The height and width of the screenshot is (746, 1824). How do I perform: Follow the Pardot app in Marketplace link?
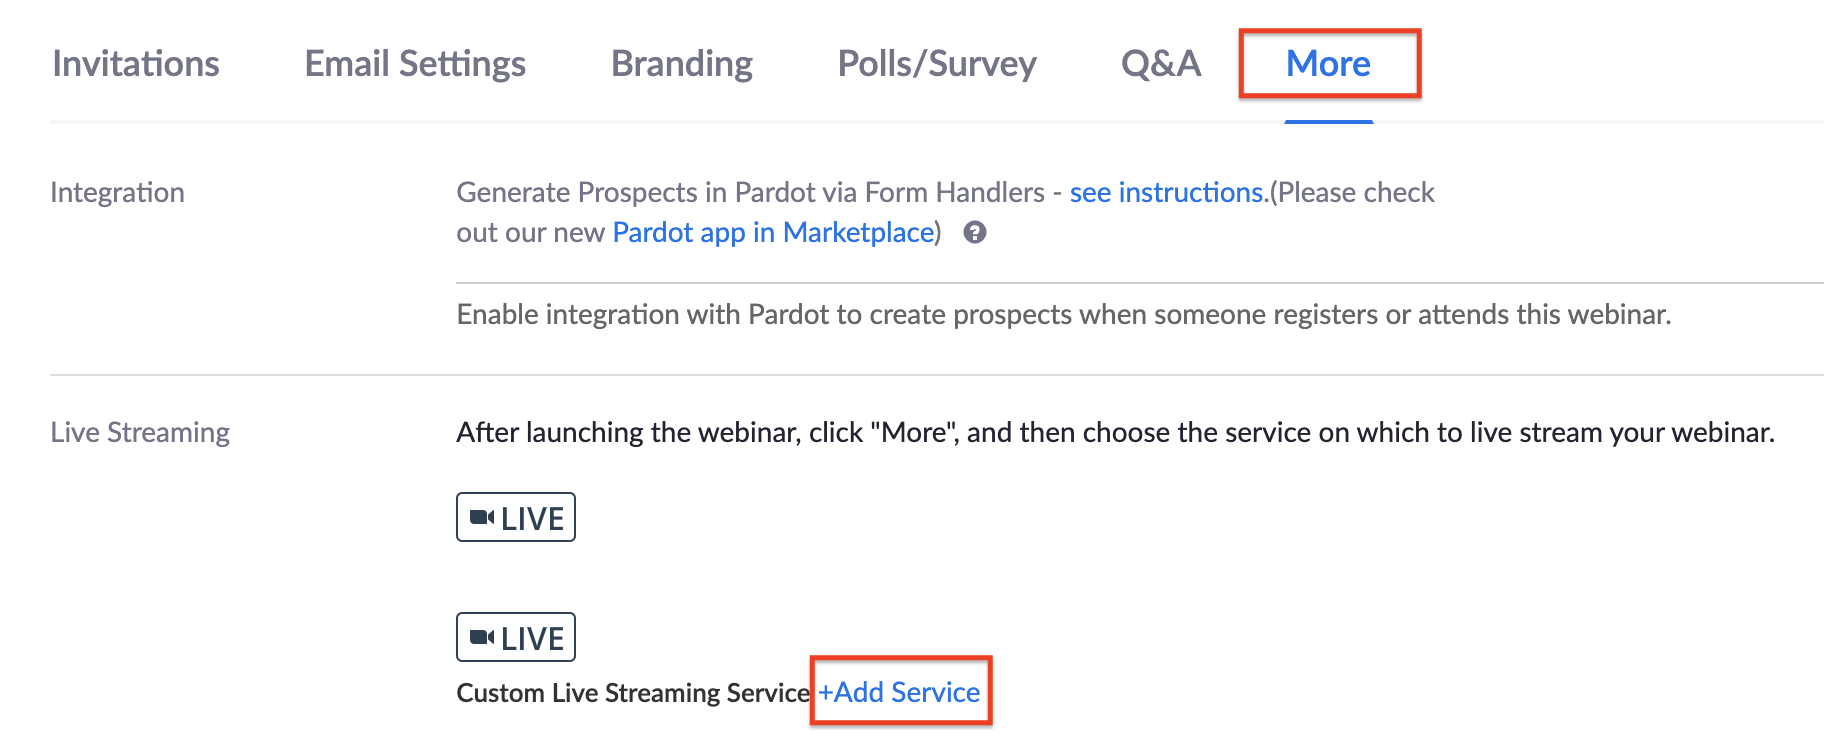click(x=773, y=232)
